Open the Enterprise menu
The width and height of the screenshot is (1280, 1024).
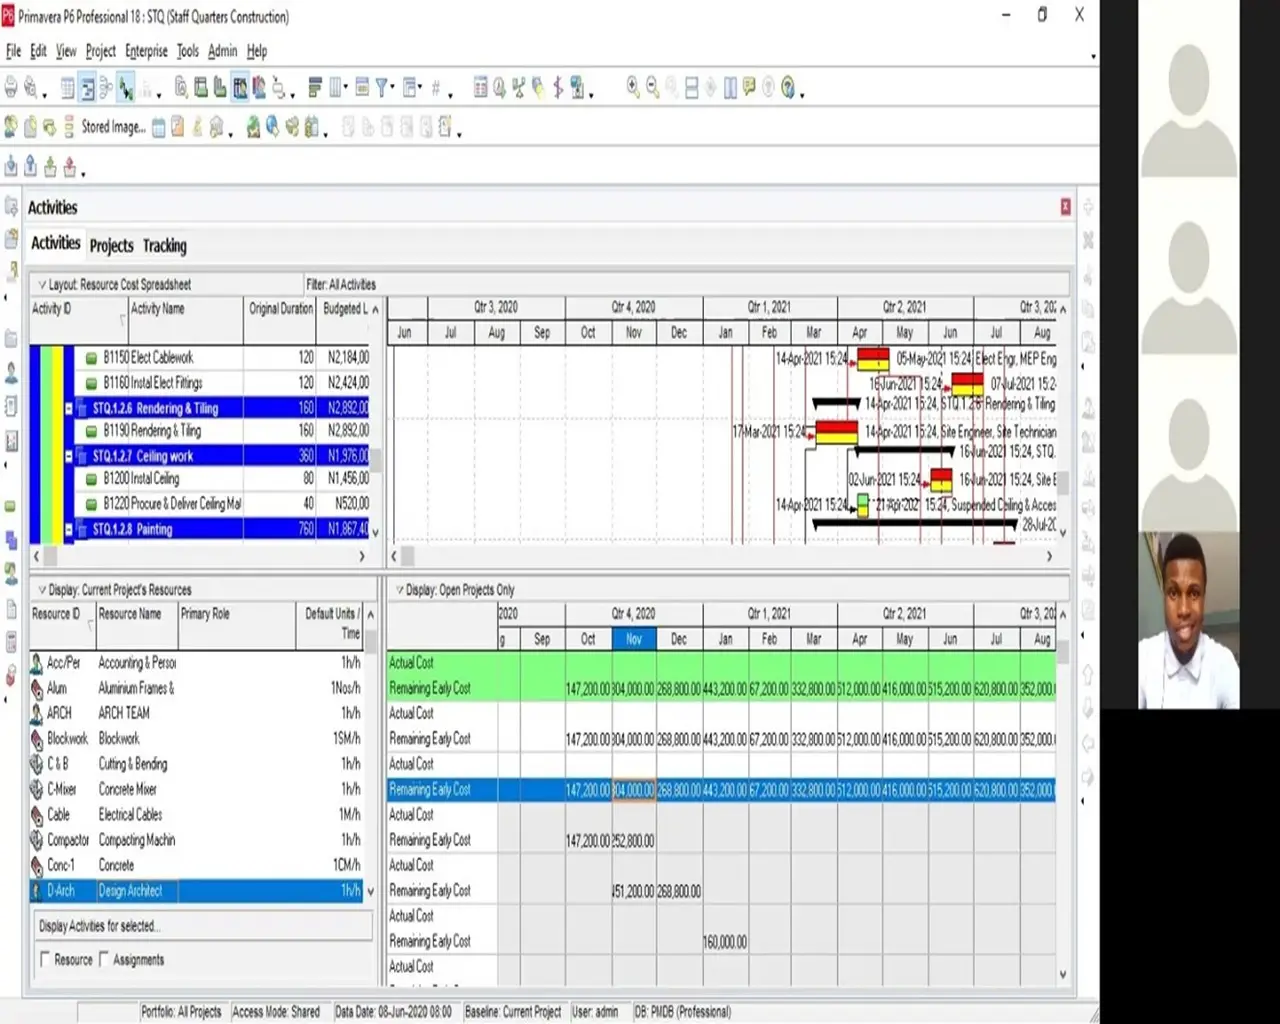(146, 51)
